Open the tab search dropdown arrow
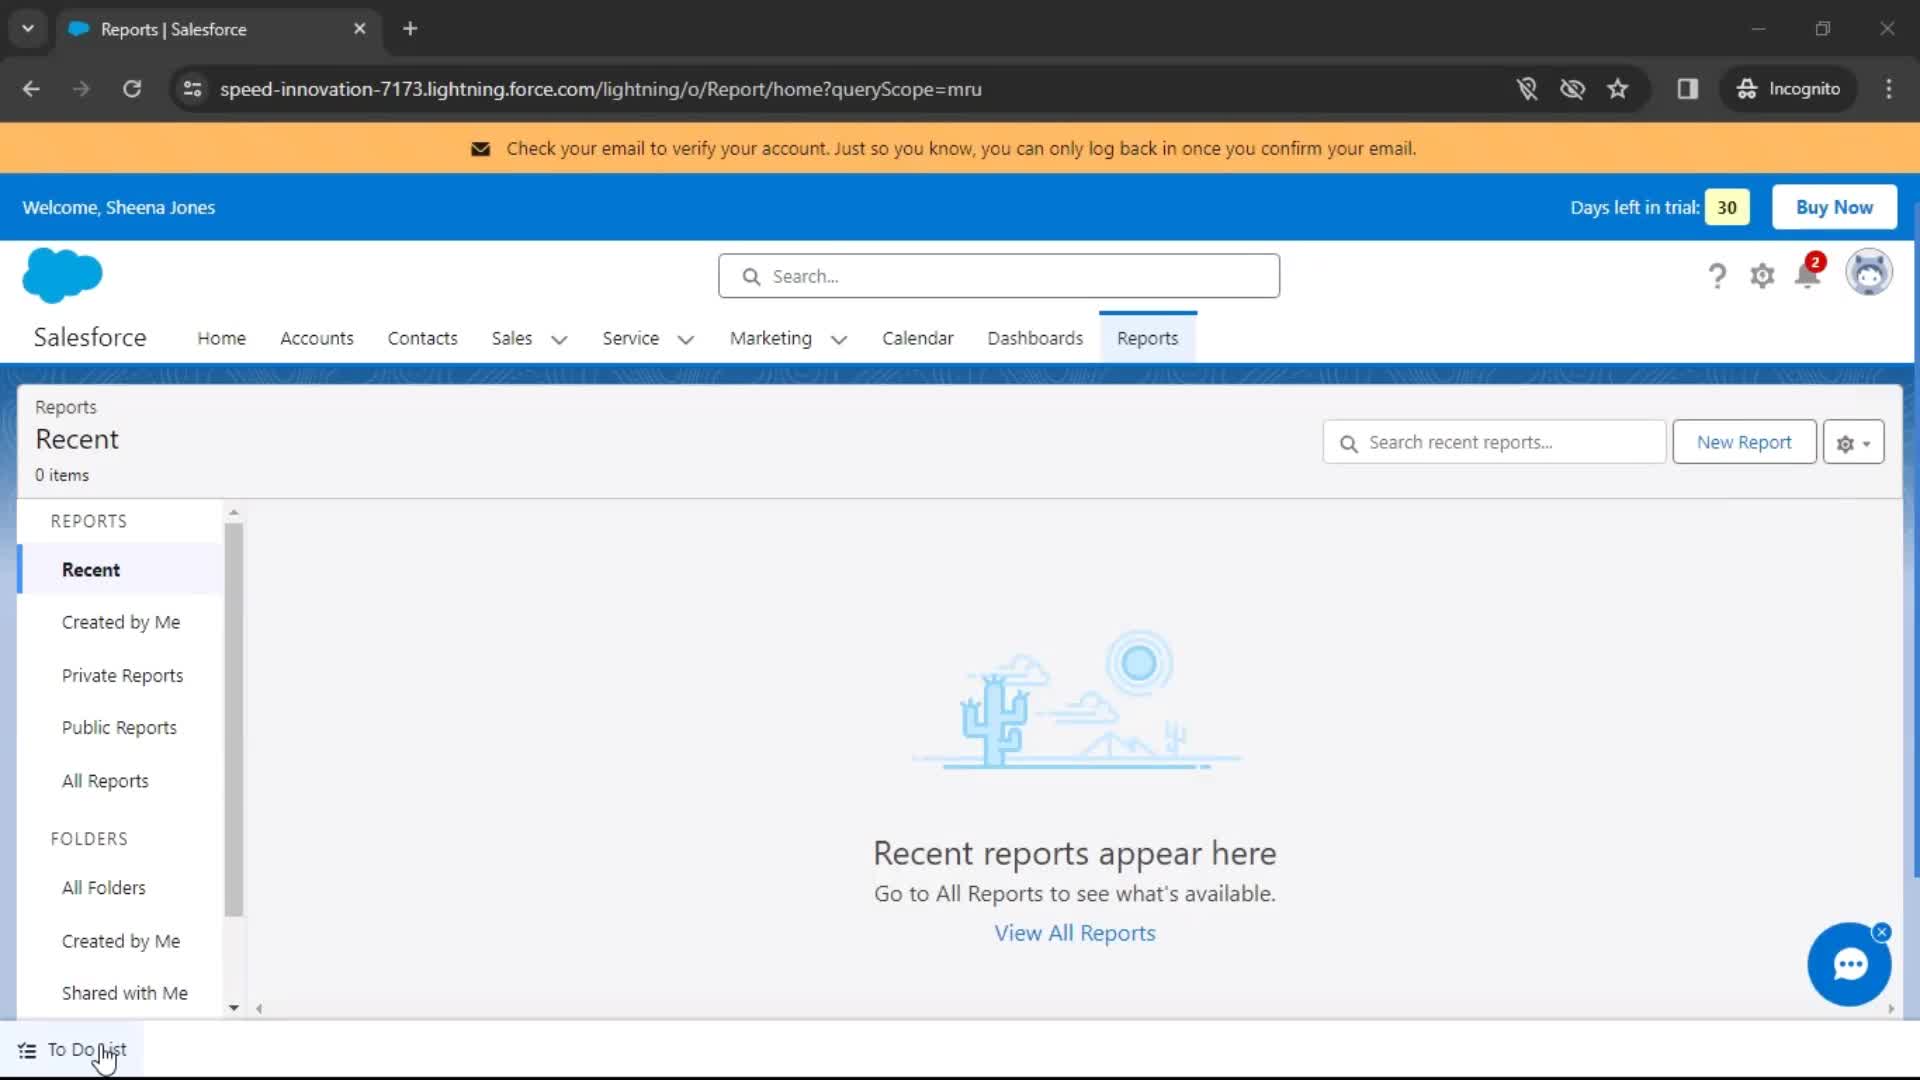Viewport: 1920px width, 1080px height. [28, 29]
